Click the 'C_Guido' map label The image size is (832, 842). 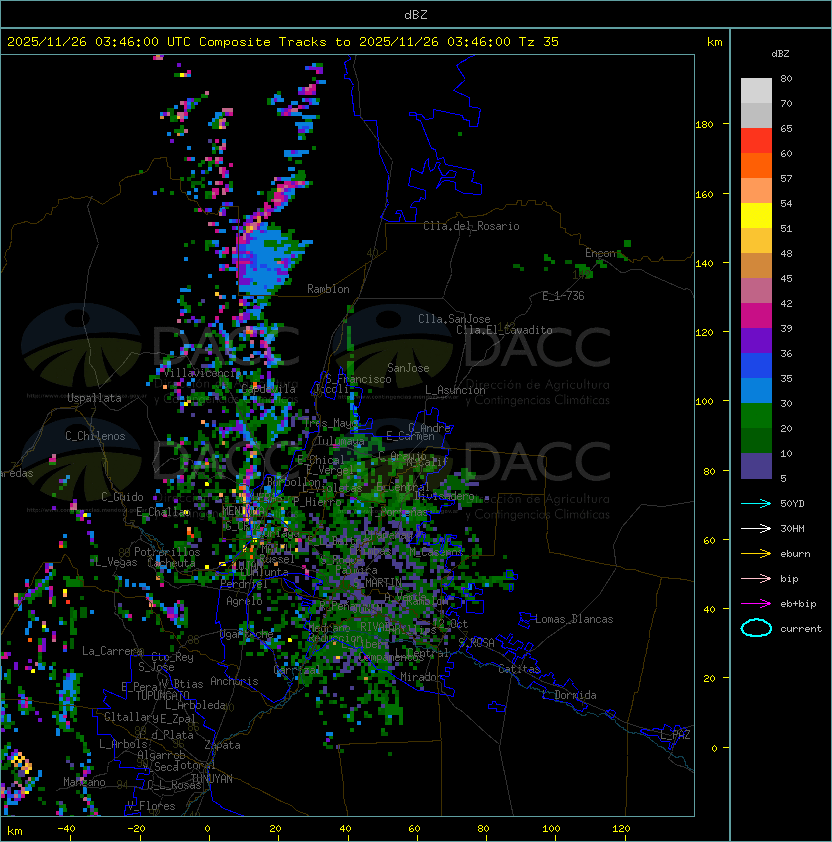point(122,497)
